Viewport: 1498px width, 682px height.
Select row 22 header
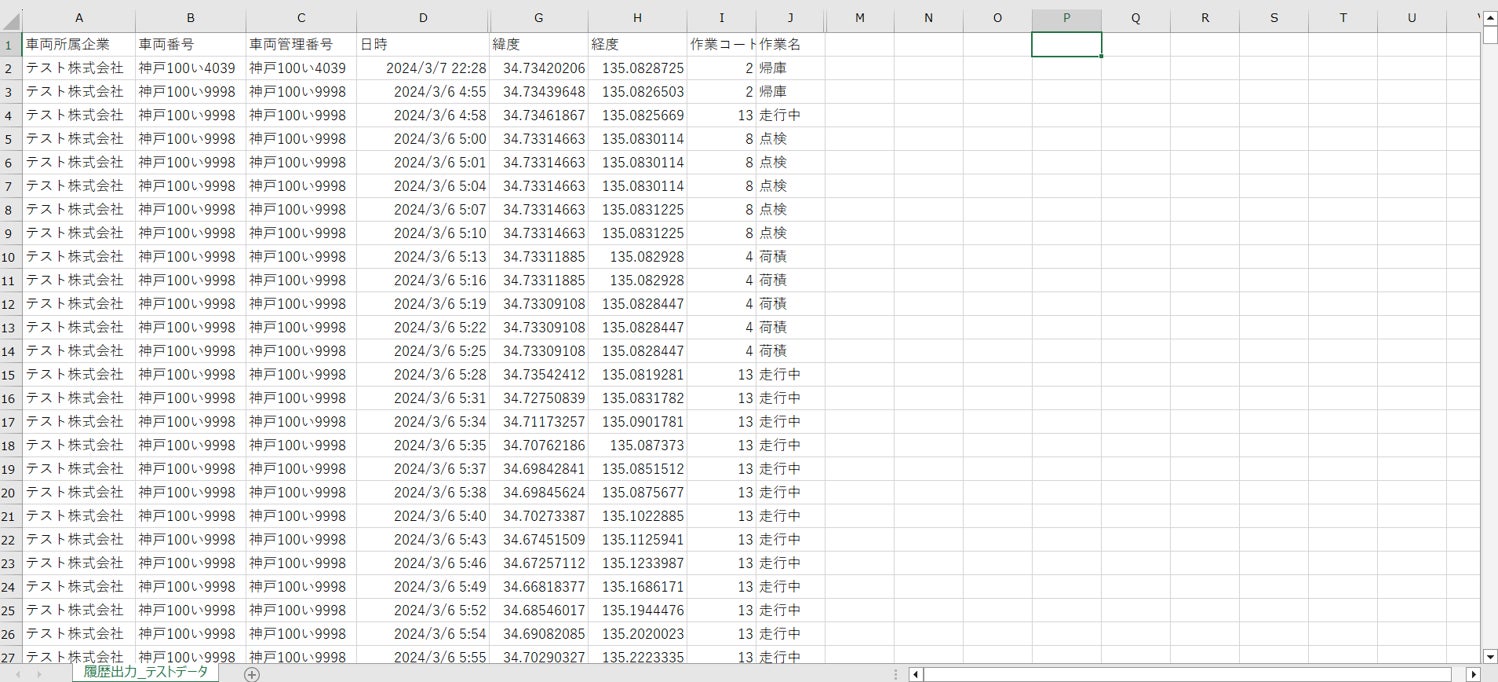[x=11, y=539]
